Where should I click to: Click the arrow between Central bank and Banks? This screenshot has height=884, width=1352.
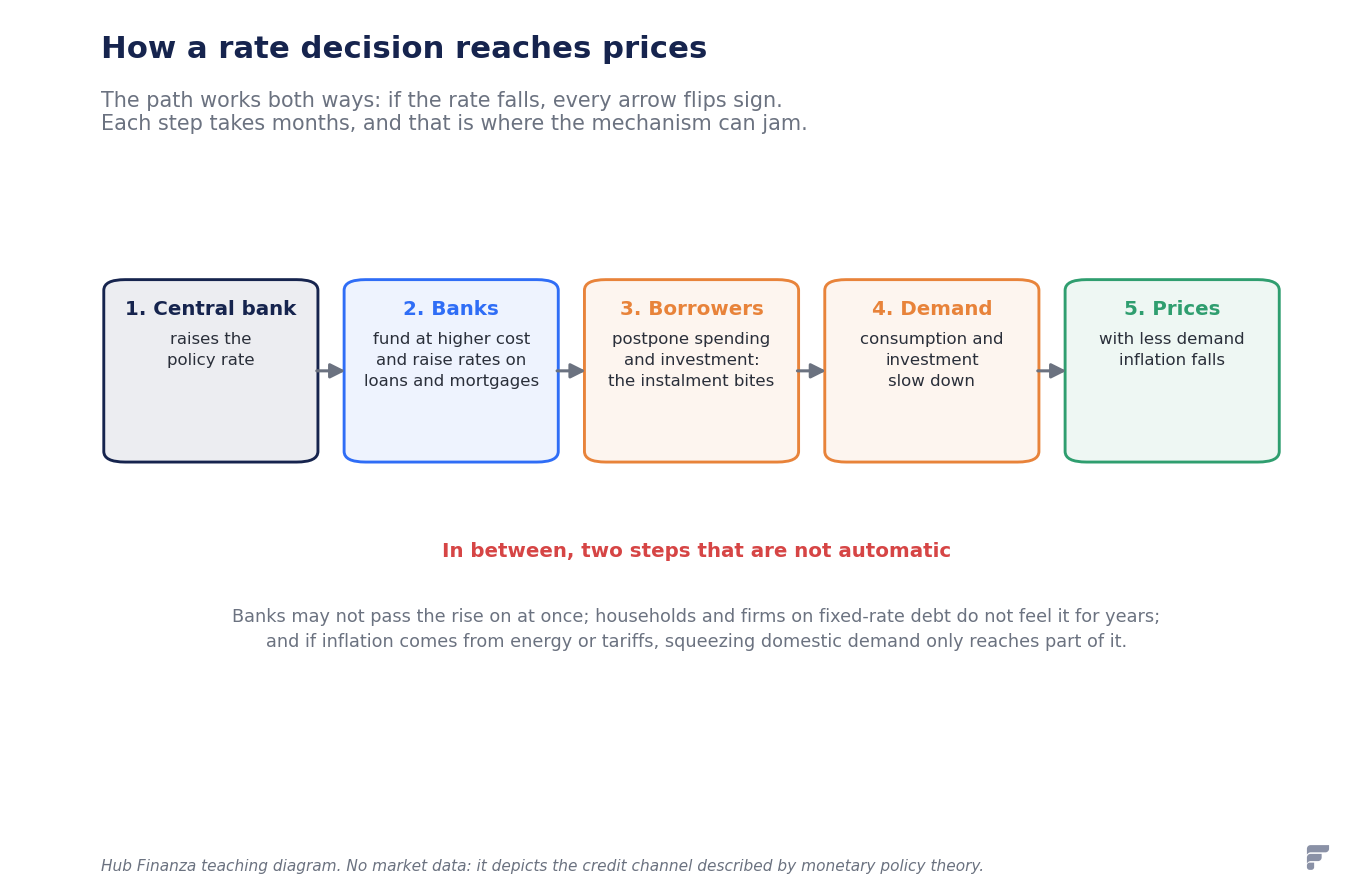[x=331, y=371]
